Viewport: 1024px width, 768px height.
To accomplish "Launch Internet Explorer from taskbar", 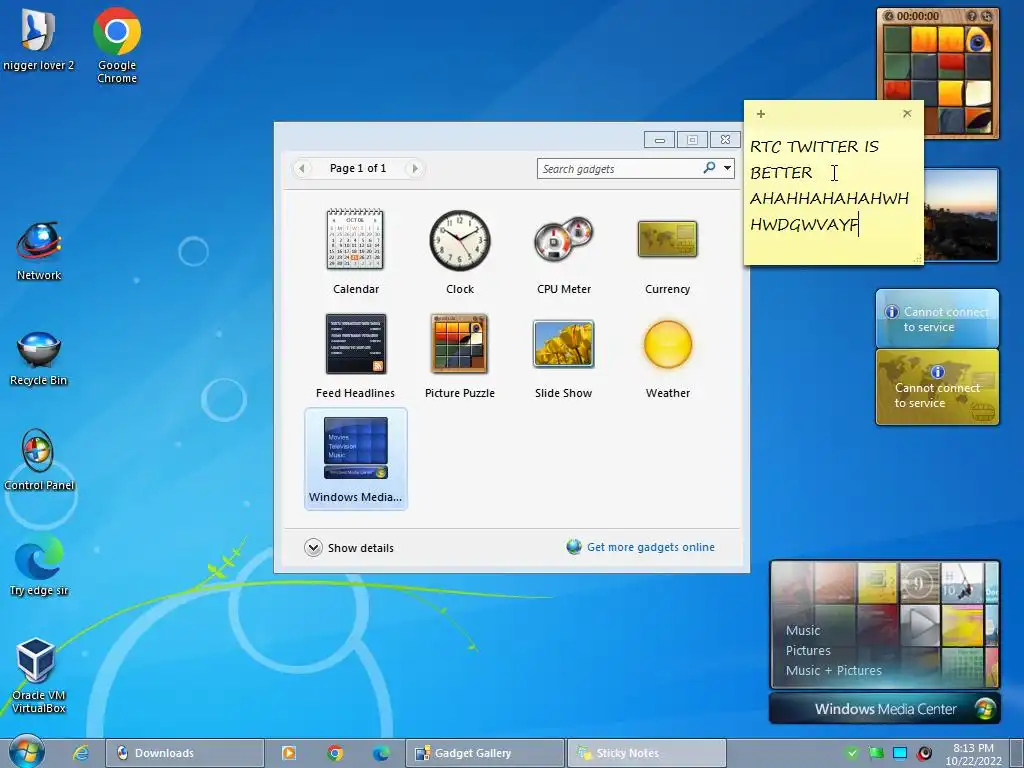I will (x=80, y=753).
